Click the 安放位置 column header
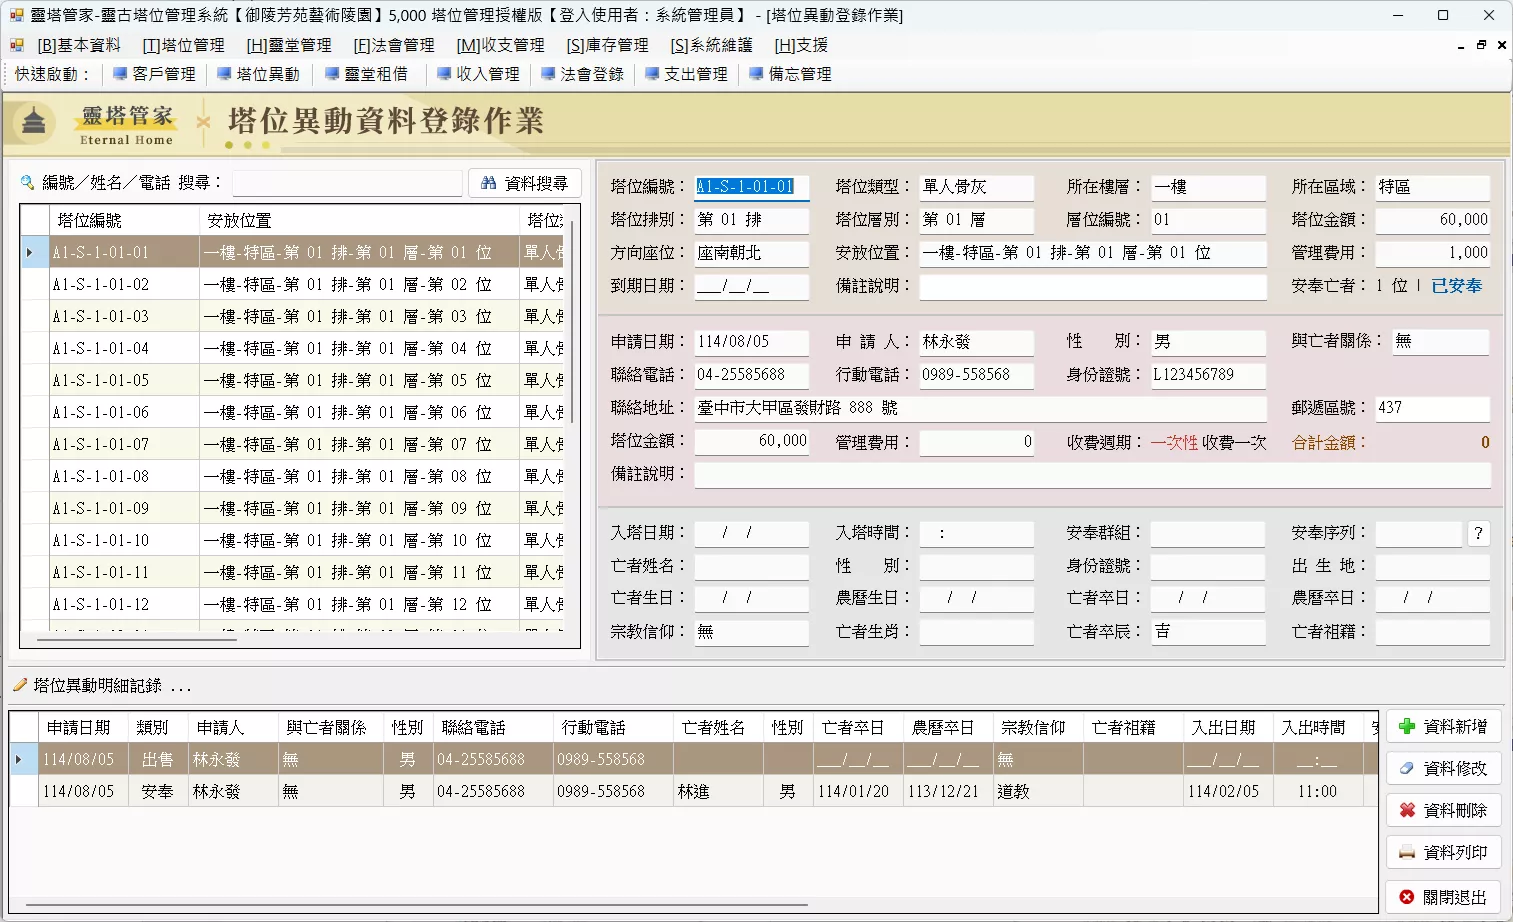This screenshot has width=1513, height=922. pyautogui.click(x=359, y=220)
